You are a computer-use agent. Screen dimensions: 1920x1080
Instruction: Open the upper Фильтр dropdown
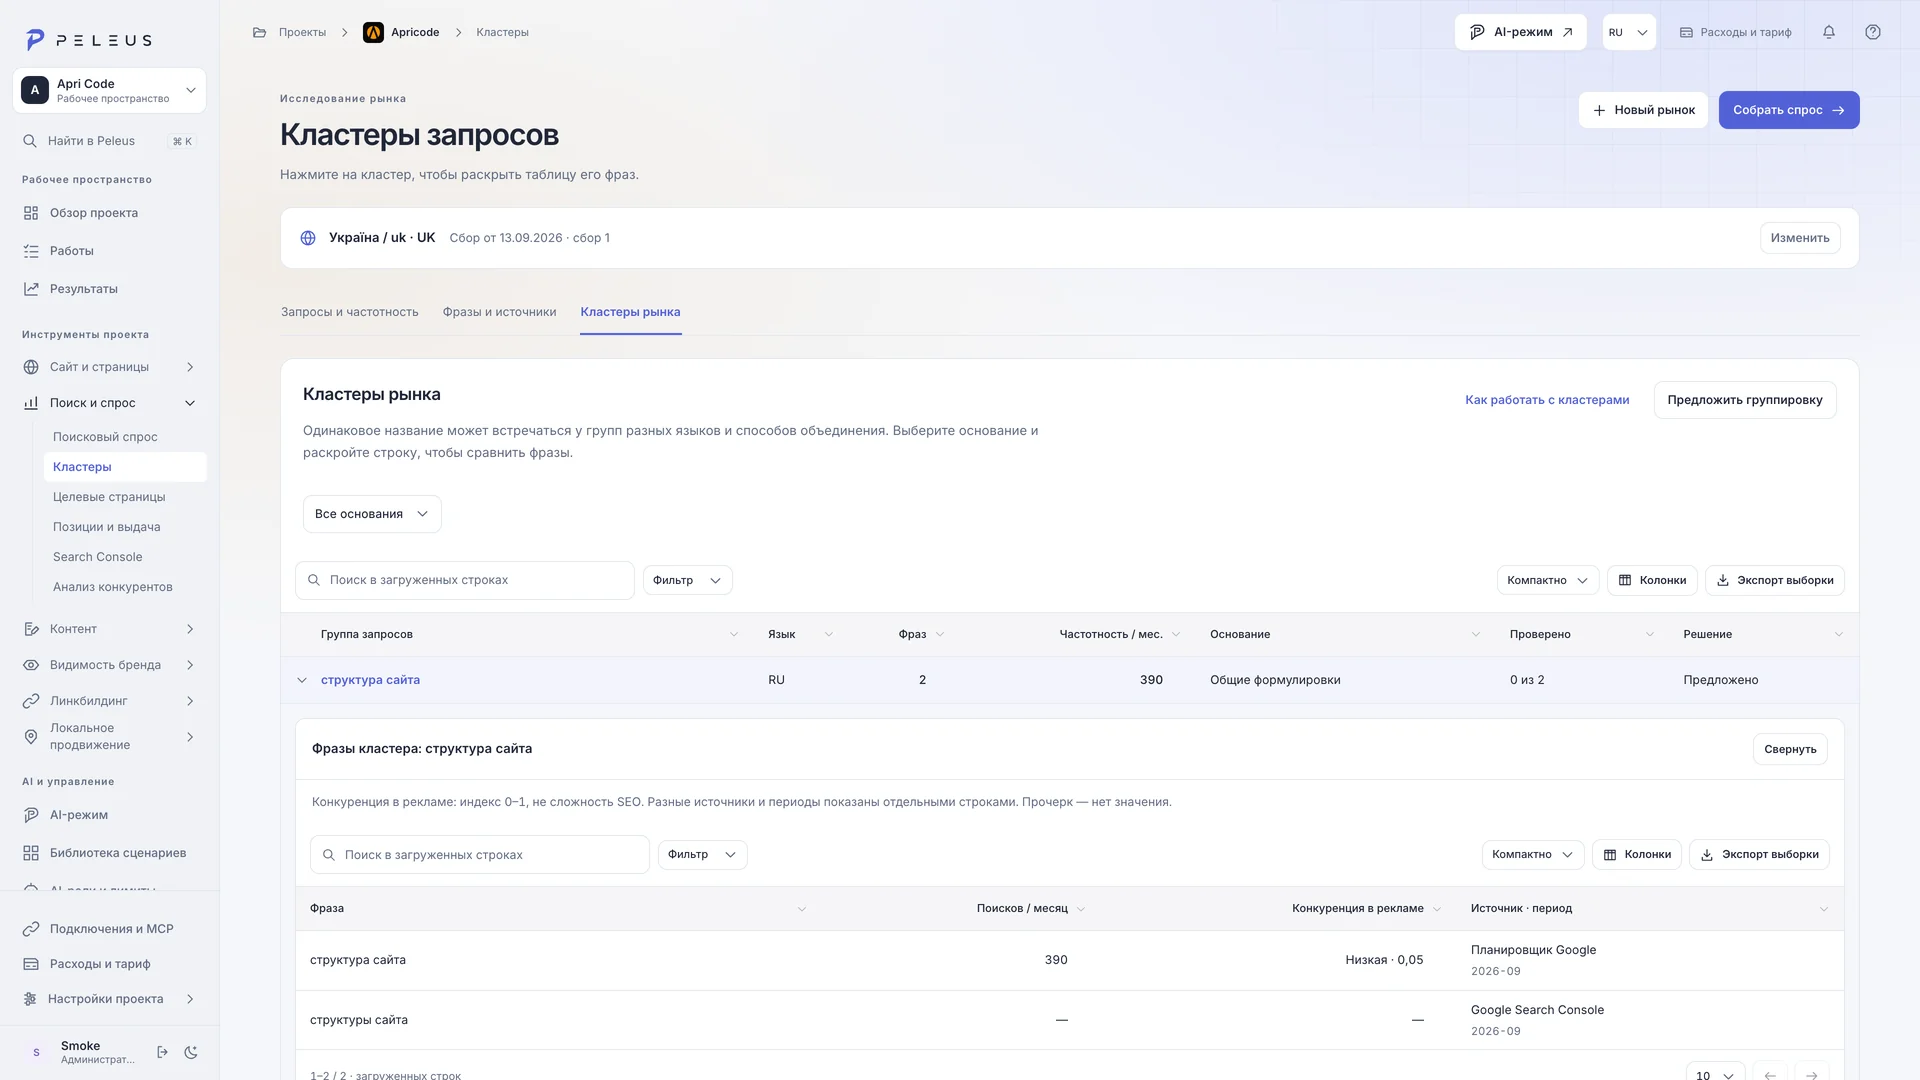687,580
